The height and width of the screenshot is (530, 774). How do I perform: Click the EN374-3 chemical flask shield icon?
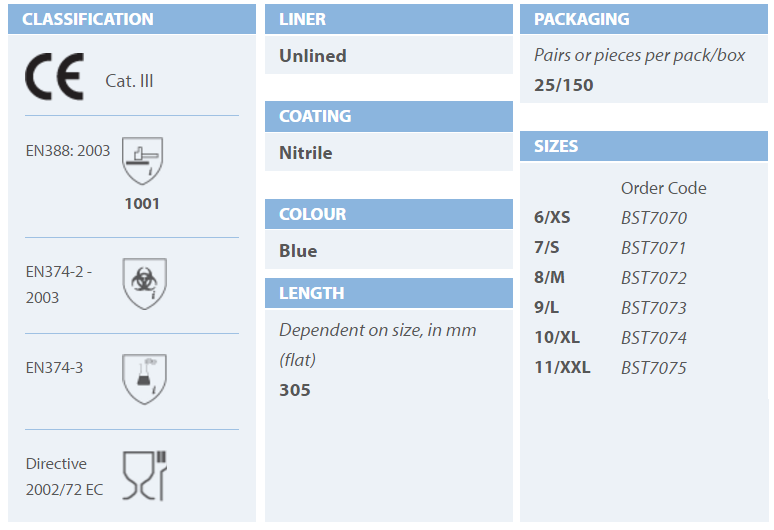pos(145,379)
